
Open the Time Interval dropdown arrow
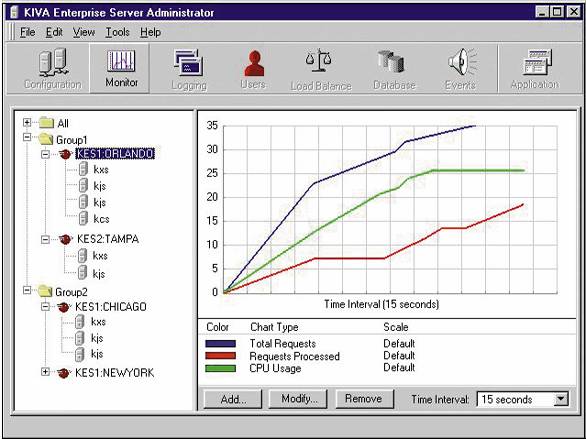(x=561, y=399)
